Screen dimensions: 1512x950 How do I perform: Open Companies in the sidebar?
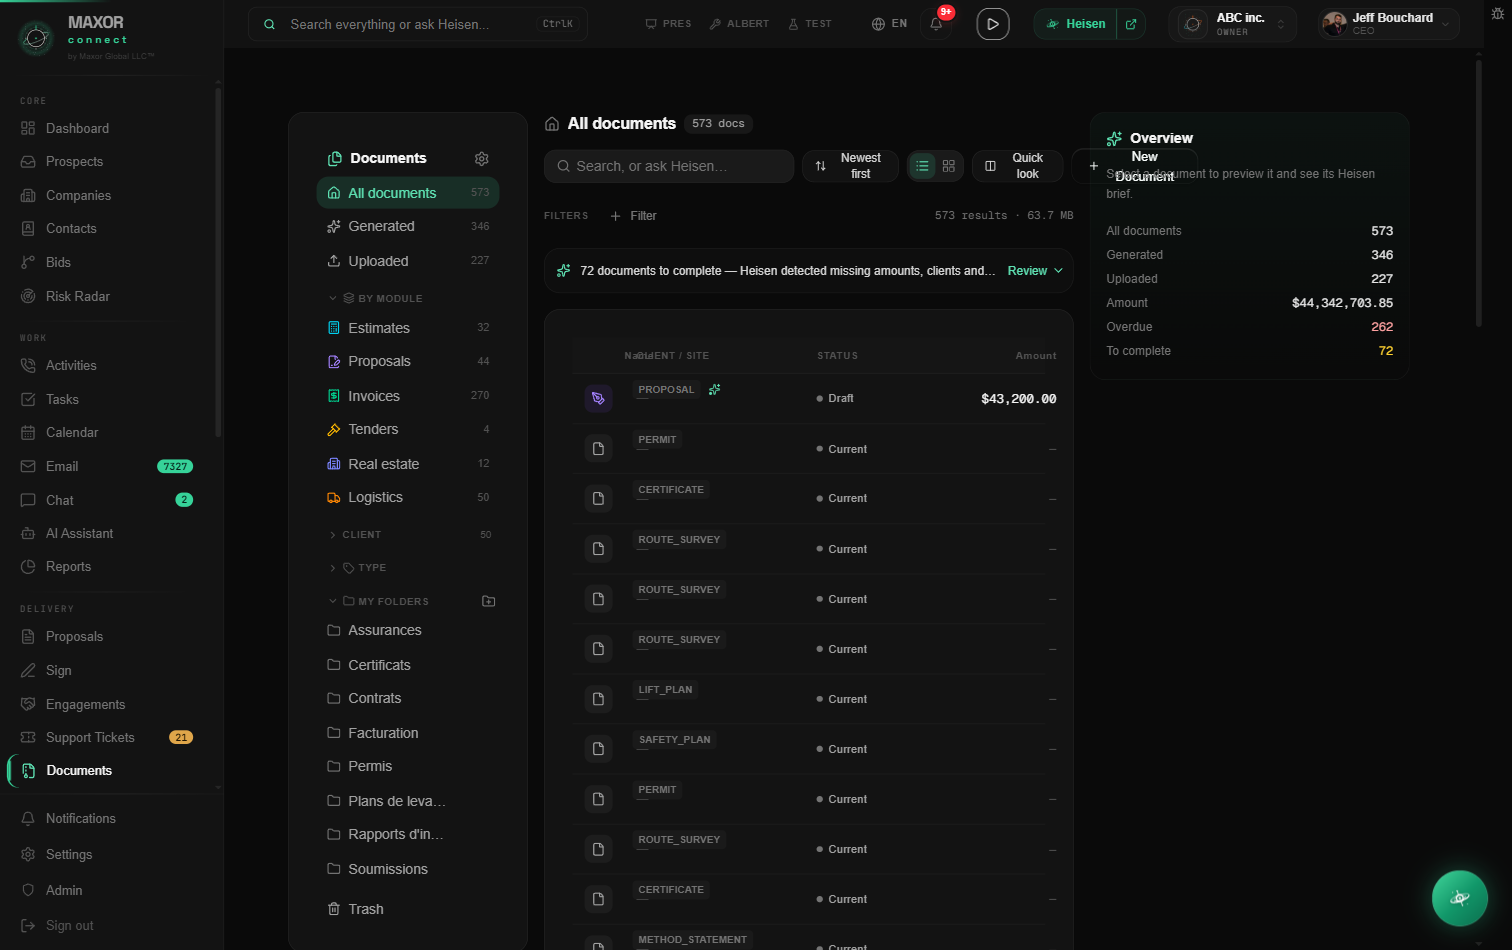(x=108, y=195)
